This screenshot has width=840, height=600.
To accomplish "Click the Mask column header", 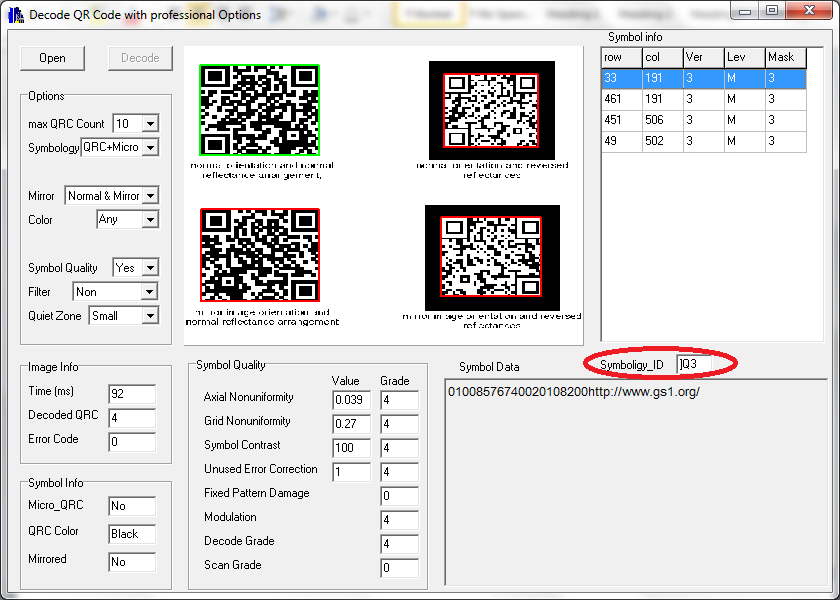I will (786, 57).
